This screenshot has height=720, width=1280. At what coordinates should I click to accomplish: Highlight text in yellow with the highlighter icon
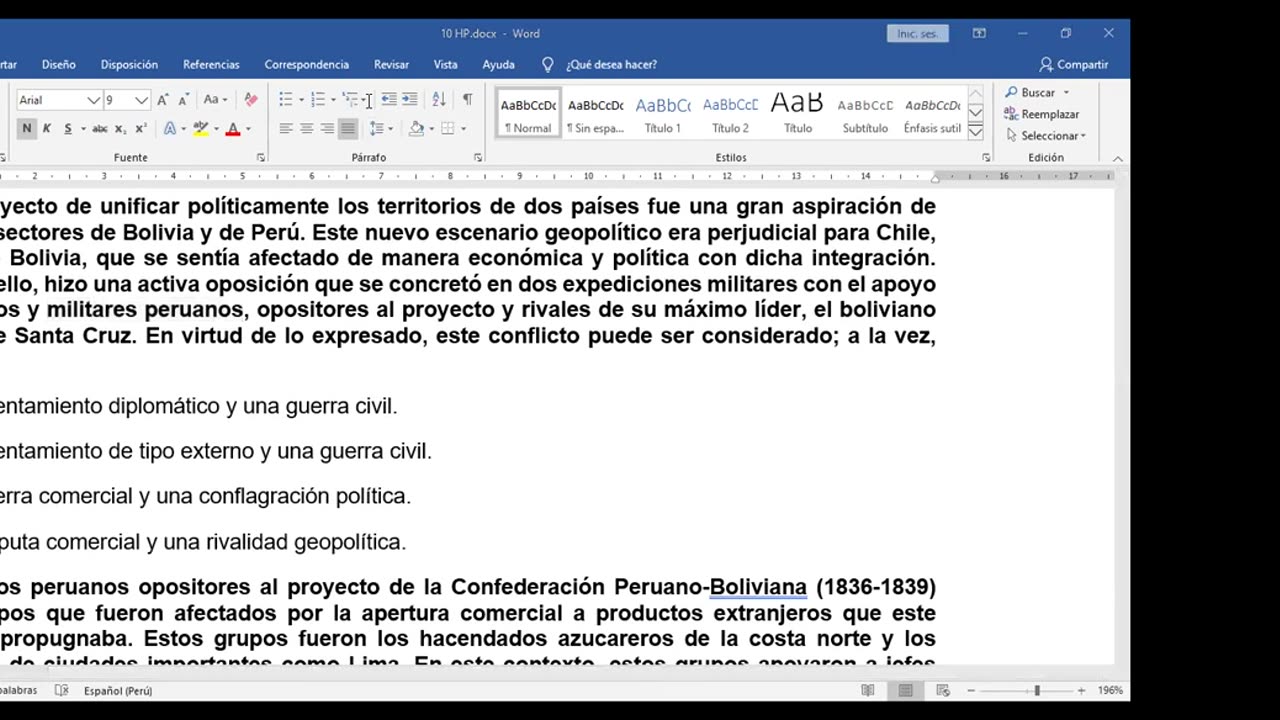(x=201, y=129)
